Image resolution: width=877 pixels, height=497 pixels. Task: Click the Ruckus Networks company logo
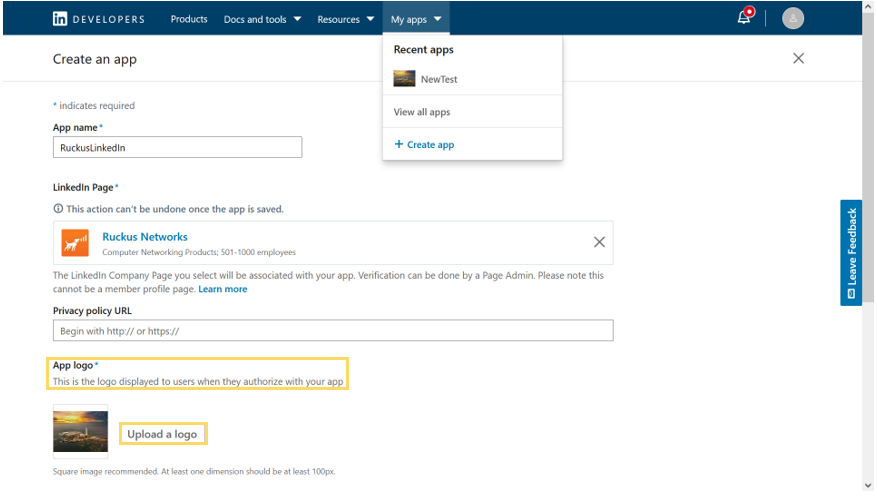75,243
